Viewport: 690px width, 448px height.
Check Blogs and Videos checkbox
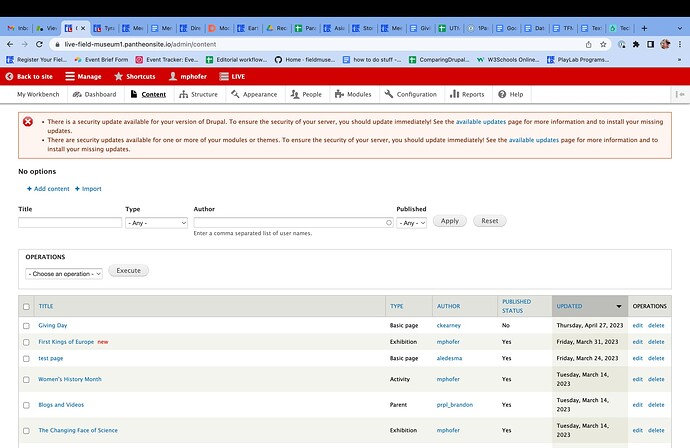[x=26, y=405]
